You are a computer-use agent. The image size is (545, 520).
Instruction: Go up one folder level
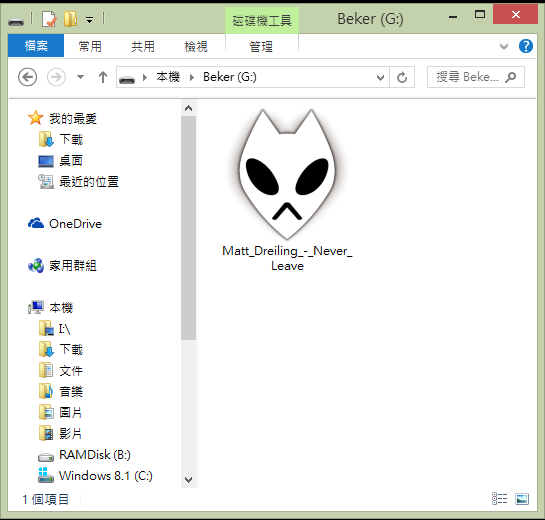[x=103, y=77]
